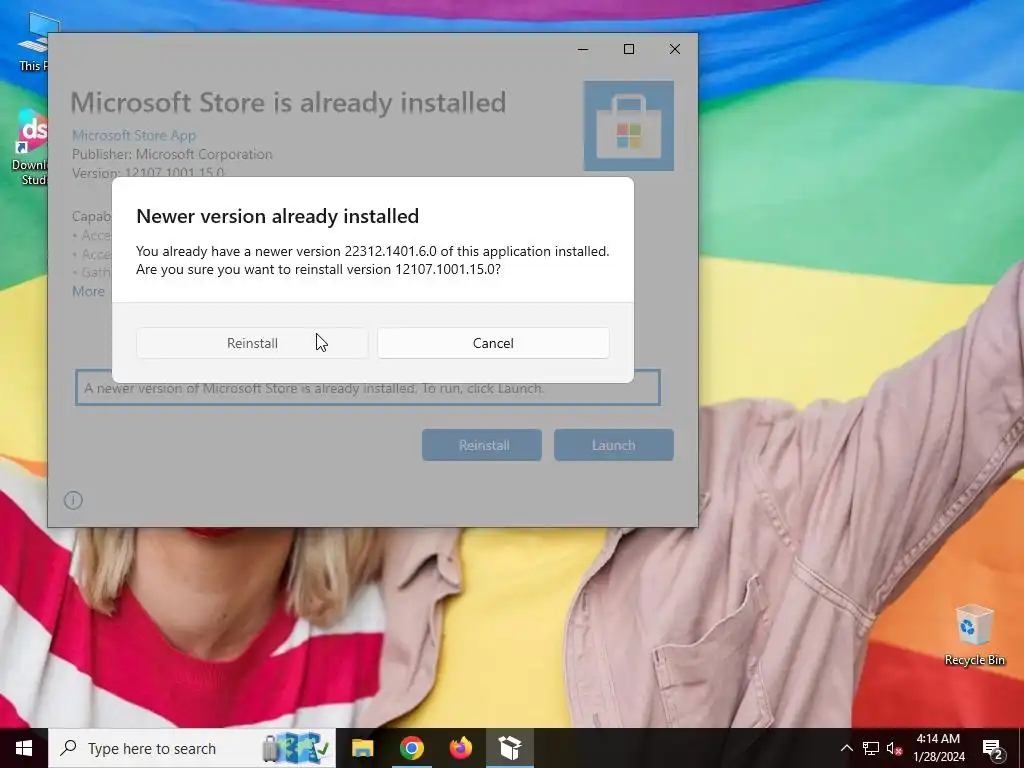Click the dimmed Reinstall button in installer window
This screenshot has width=1024, height=768.
tap(482, 445)
